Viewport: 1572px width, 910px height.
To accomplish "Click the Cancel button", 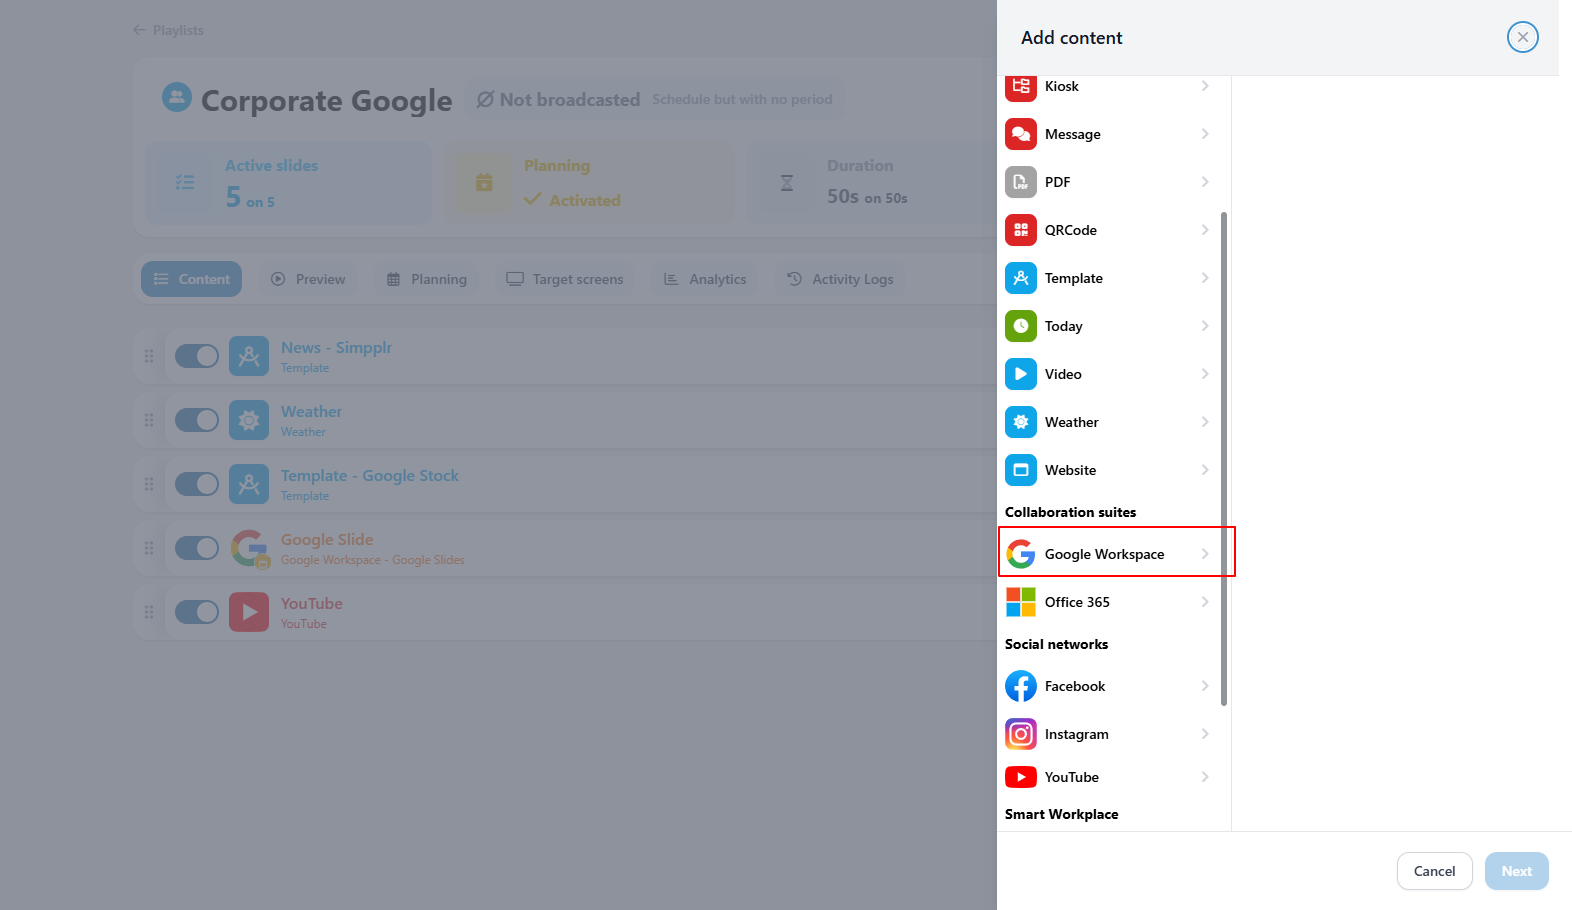I will (x=1434, y=871).
